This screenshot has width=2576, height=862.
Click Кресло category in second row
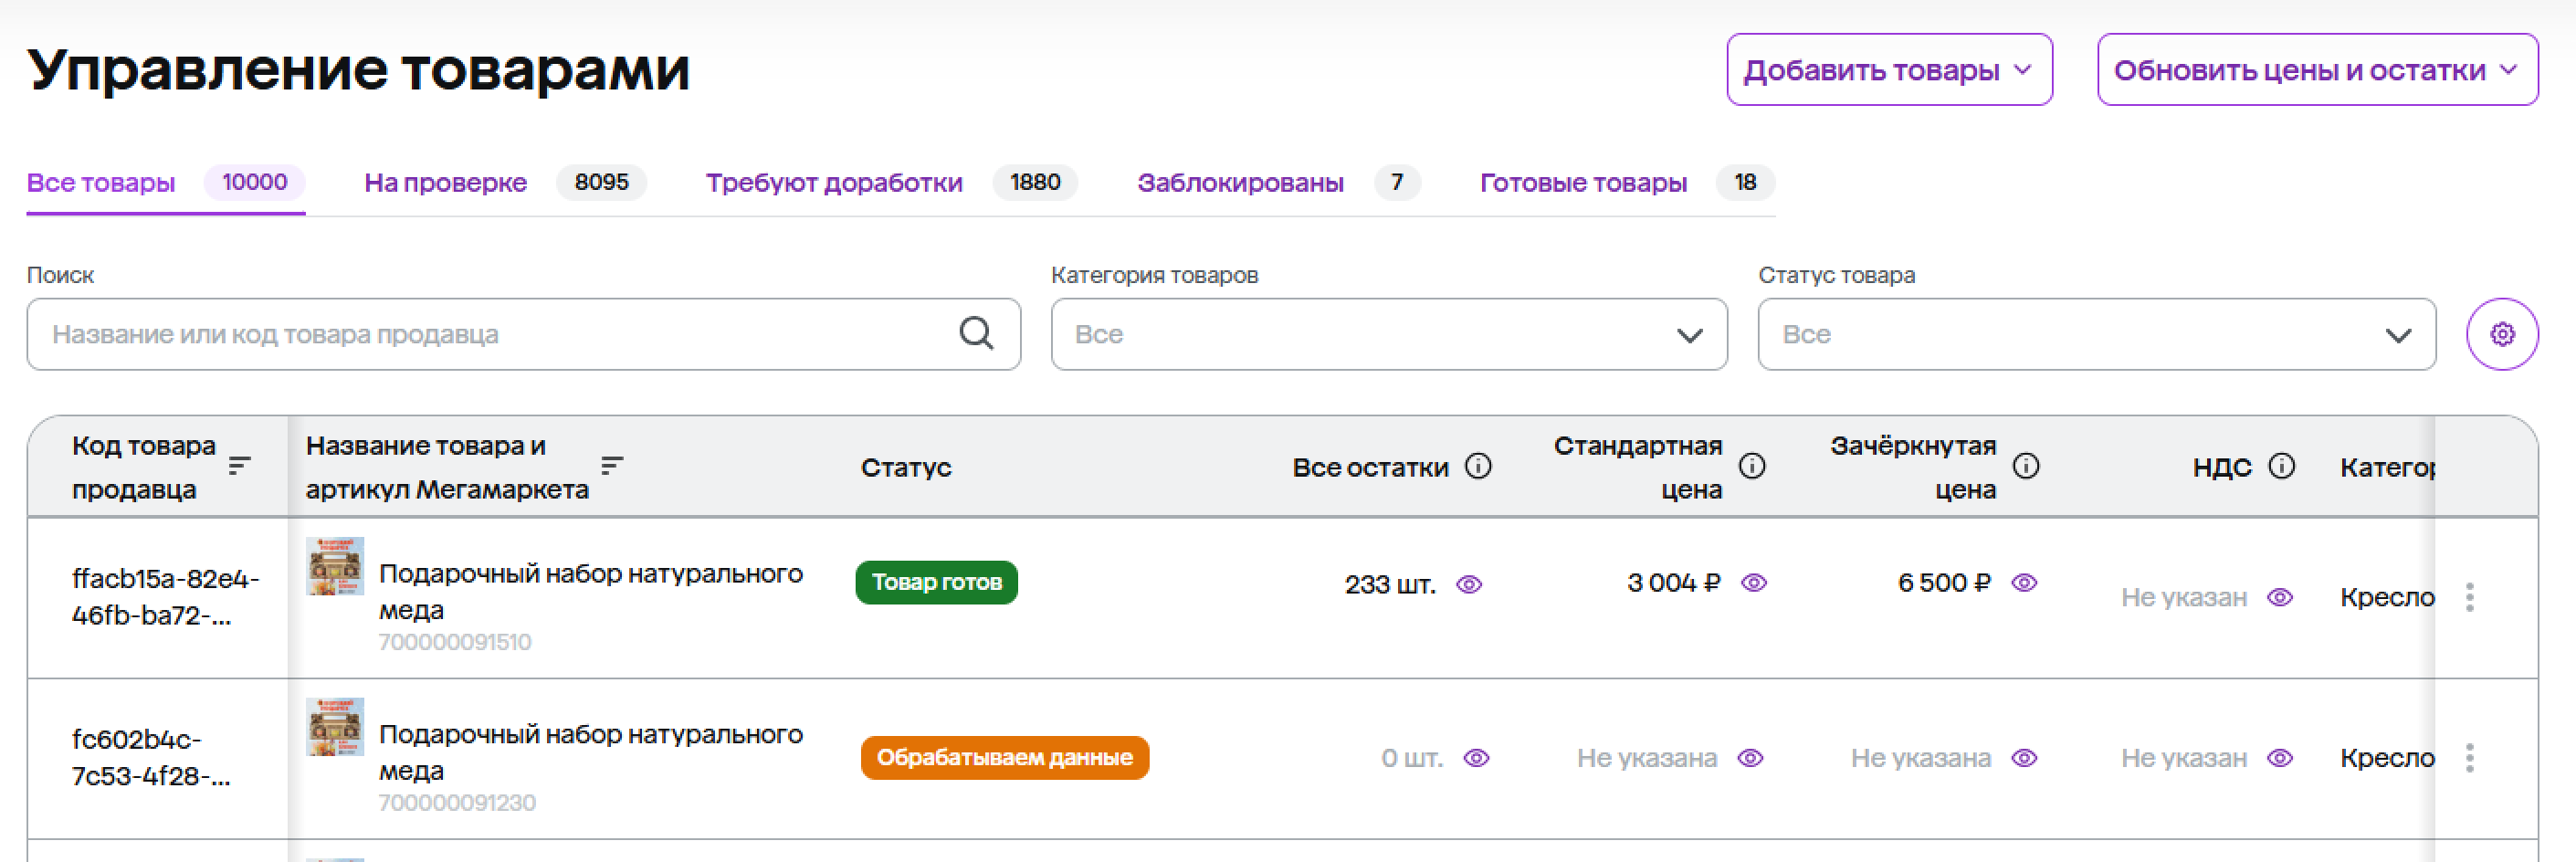click(2386, 758)
